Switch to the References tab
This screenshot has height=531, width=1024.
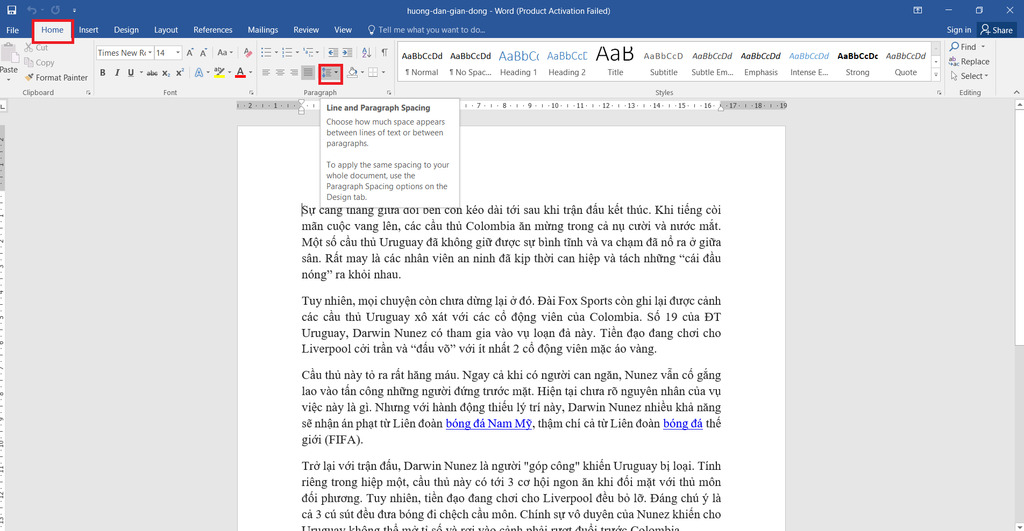click(x=213, y=30)
